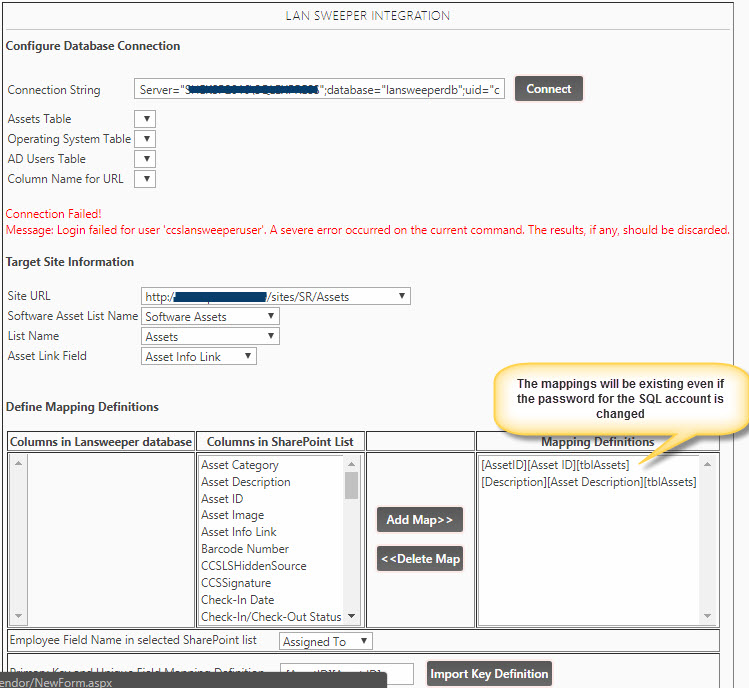Select Check-In/Check-Out Status in columns list
This screenshot has width=749, height=688.
click(271, 617)
